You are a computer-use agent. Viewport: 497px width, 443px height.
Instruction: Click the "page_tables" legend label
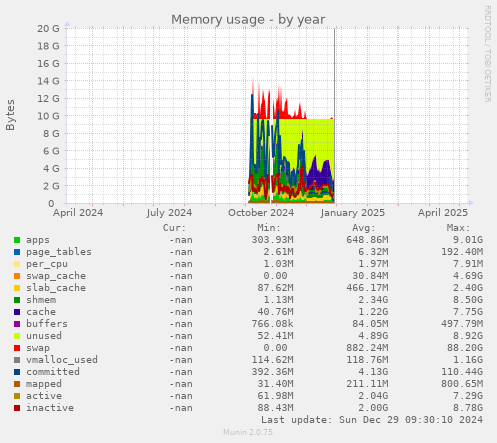point(59,252)
